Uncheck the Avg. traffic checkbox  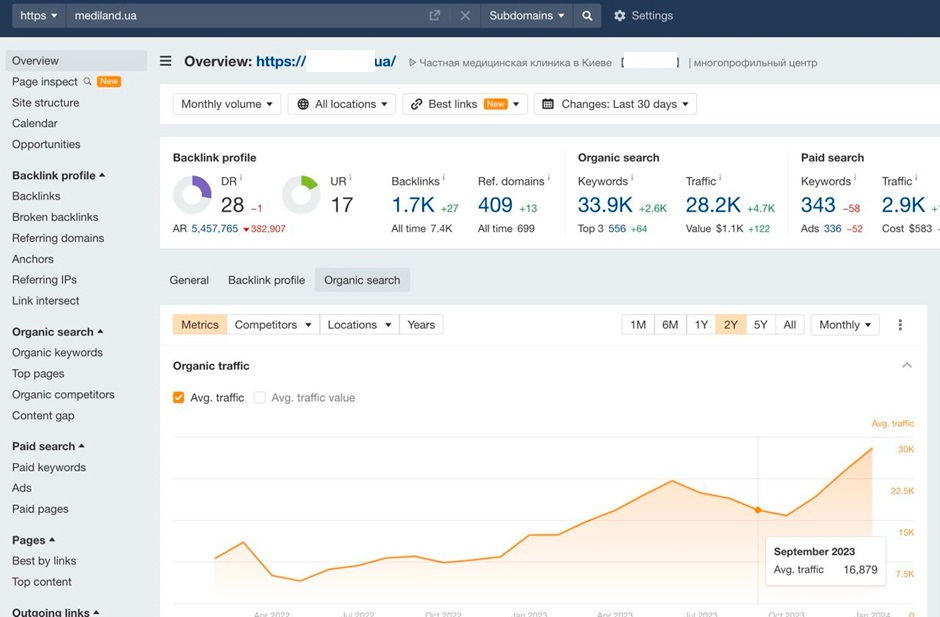(179, 398)
